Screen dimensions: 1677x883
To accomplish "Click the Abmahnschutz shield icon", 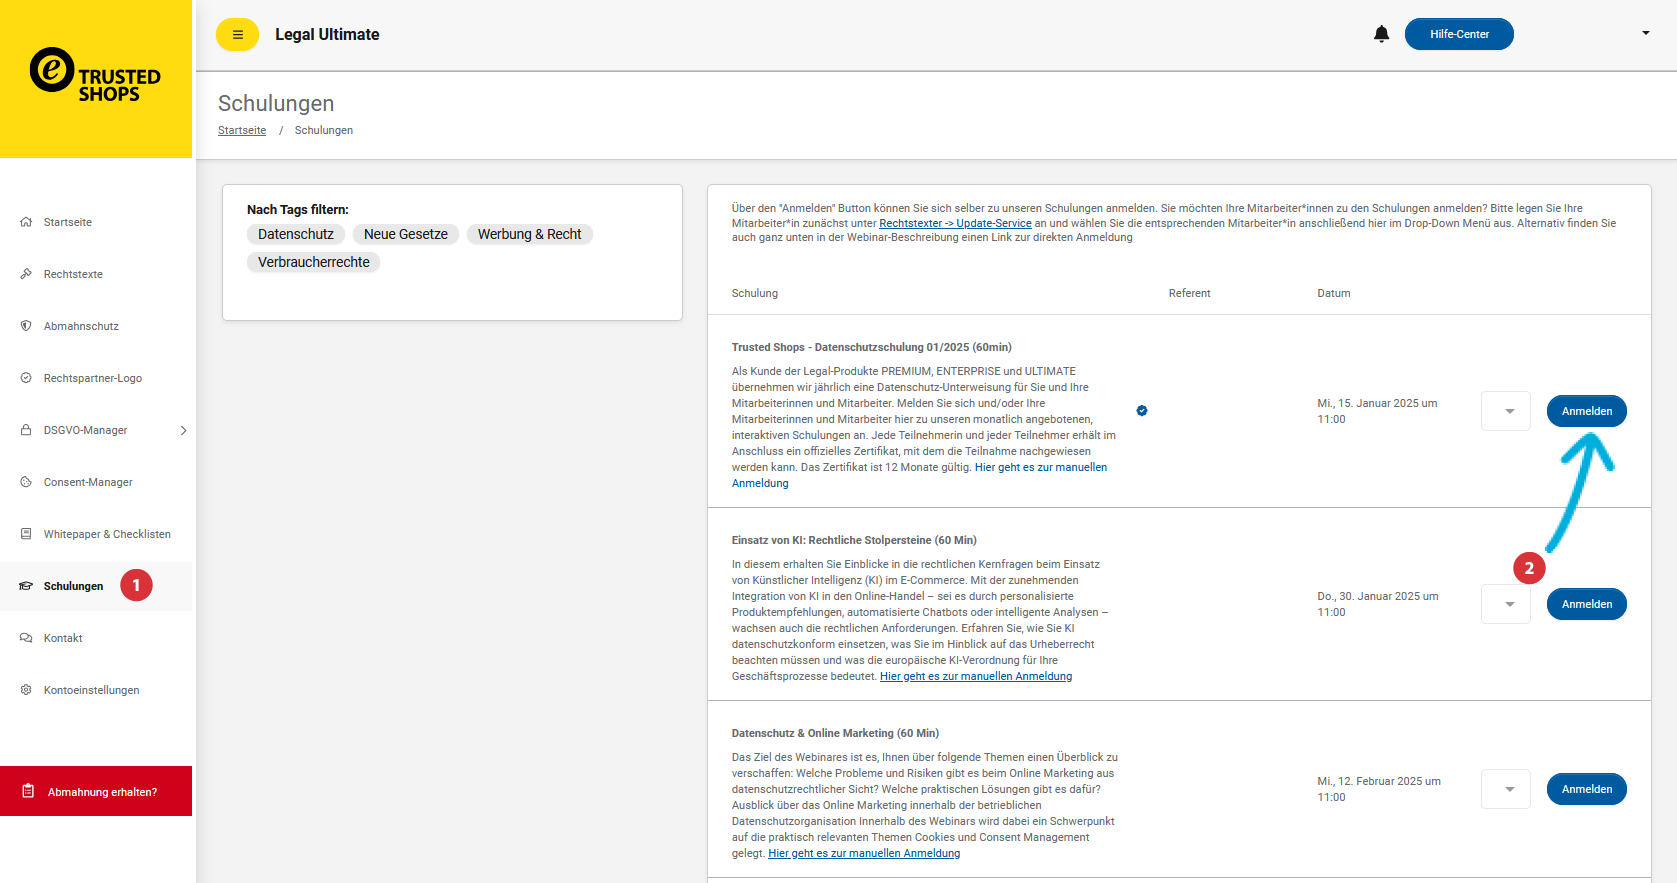I will click(x=26, y=326).
